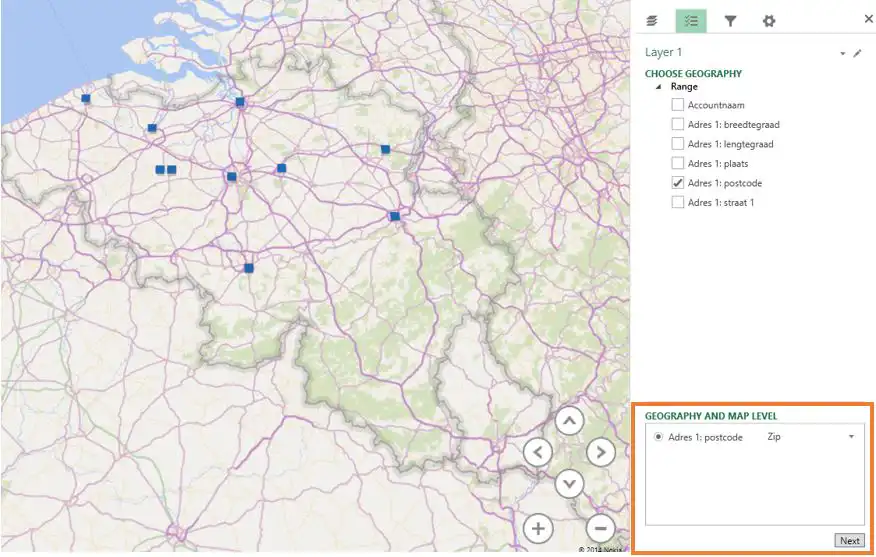Rotate map right with the right arrow
The height and width of the screenshot is (557, 876).
coord(600,452)
